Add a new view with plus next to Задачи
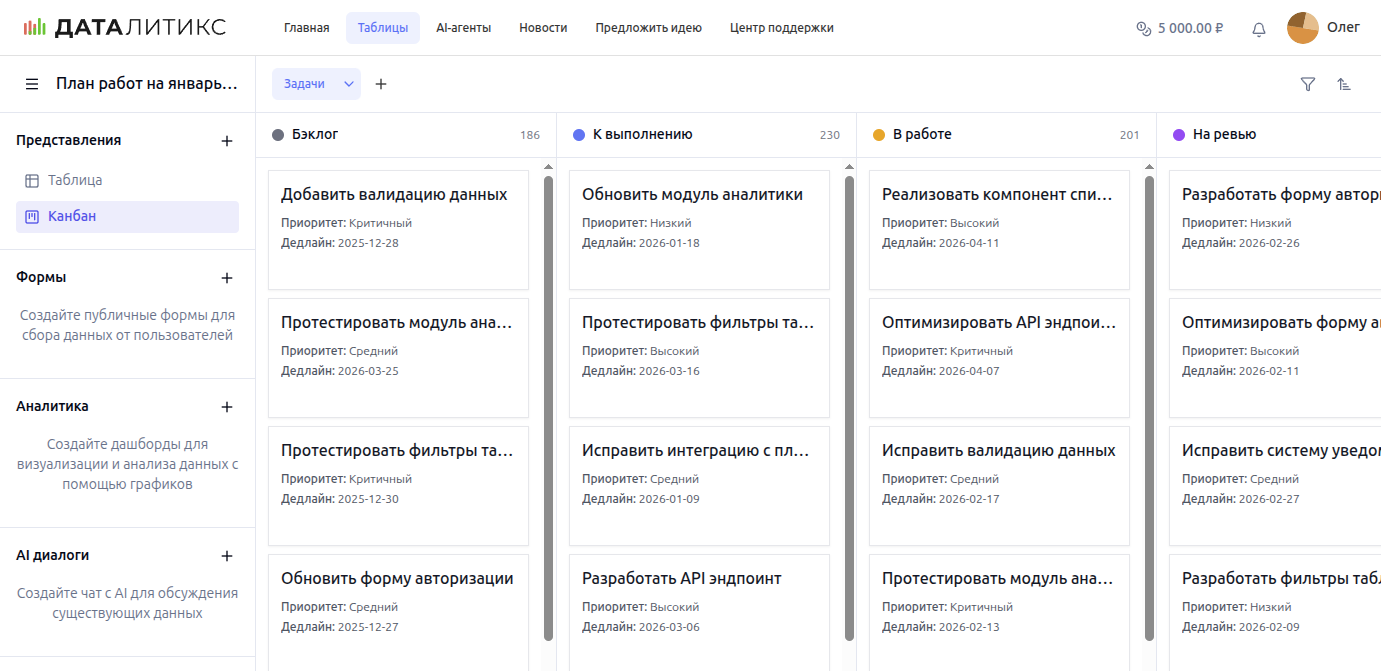1381x671 pixels. click(381, 84)
